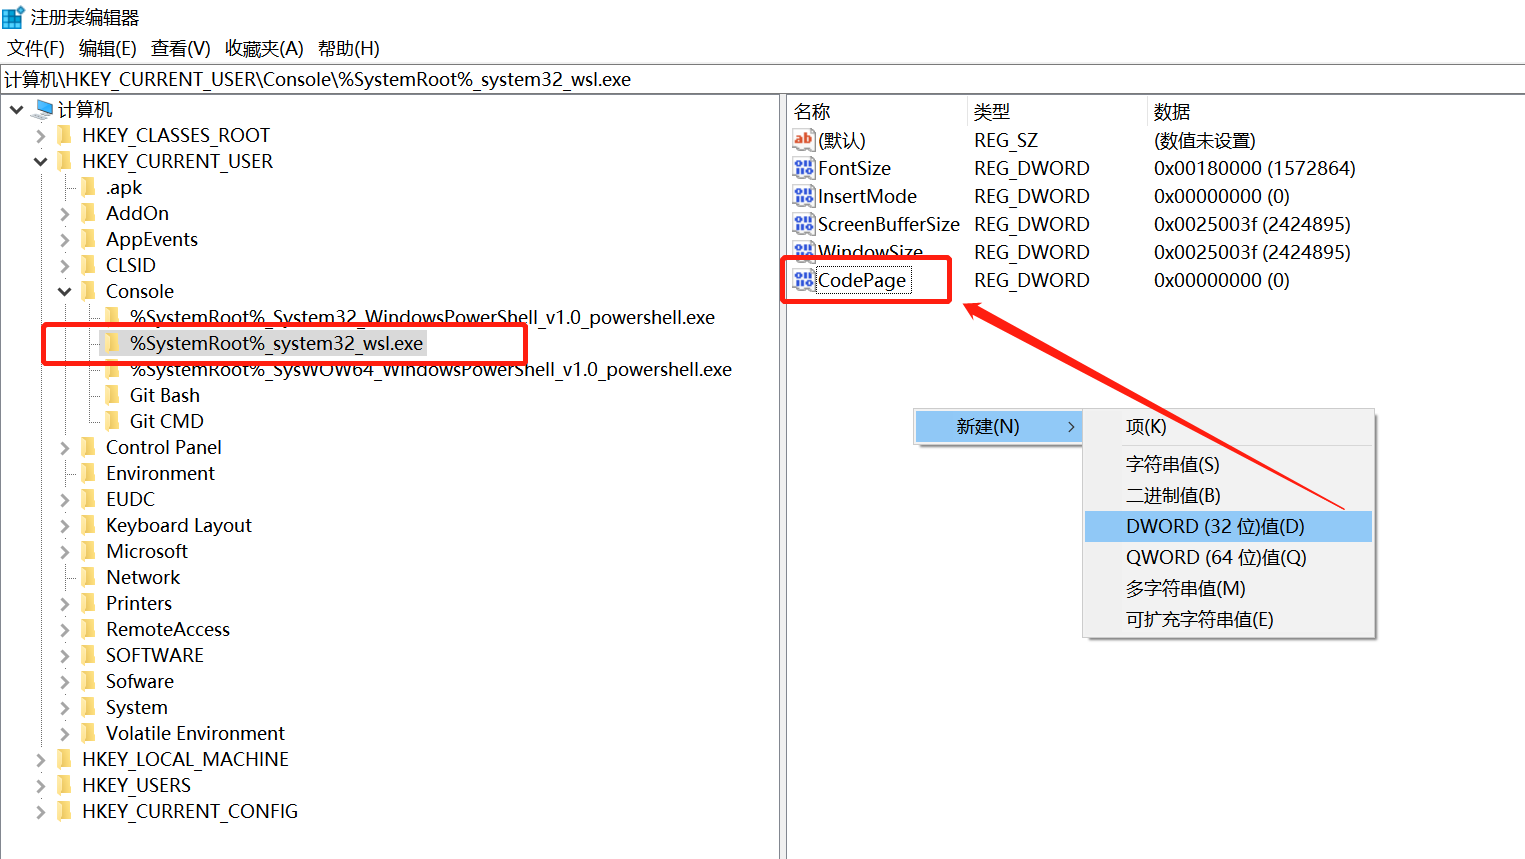Collapse the 计算机 root node
This screenshot has height=859, width=1525.
[17, 109]
